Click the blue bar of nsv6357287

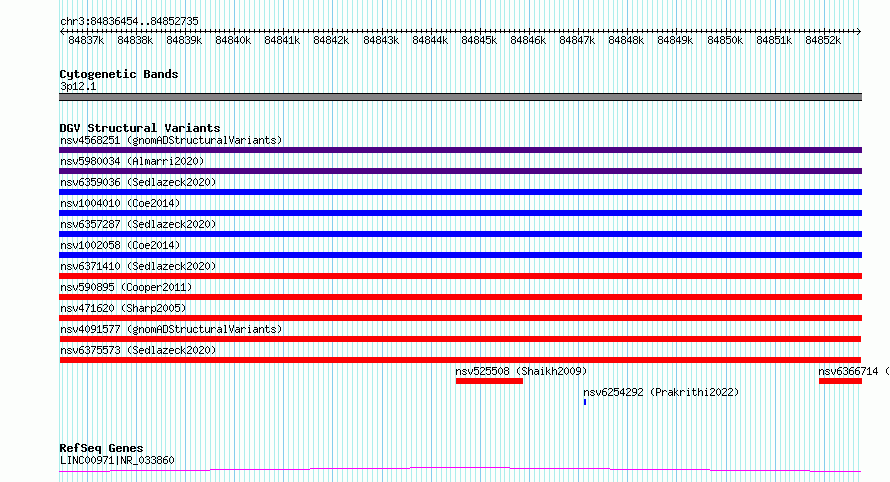coord(460,234)
